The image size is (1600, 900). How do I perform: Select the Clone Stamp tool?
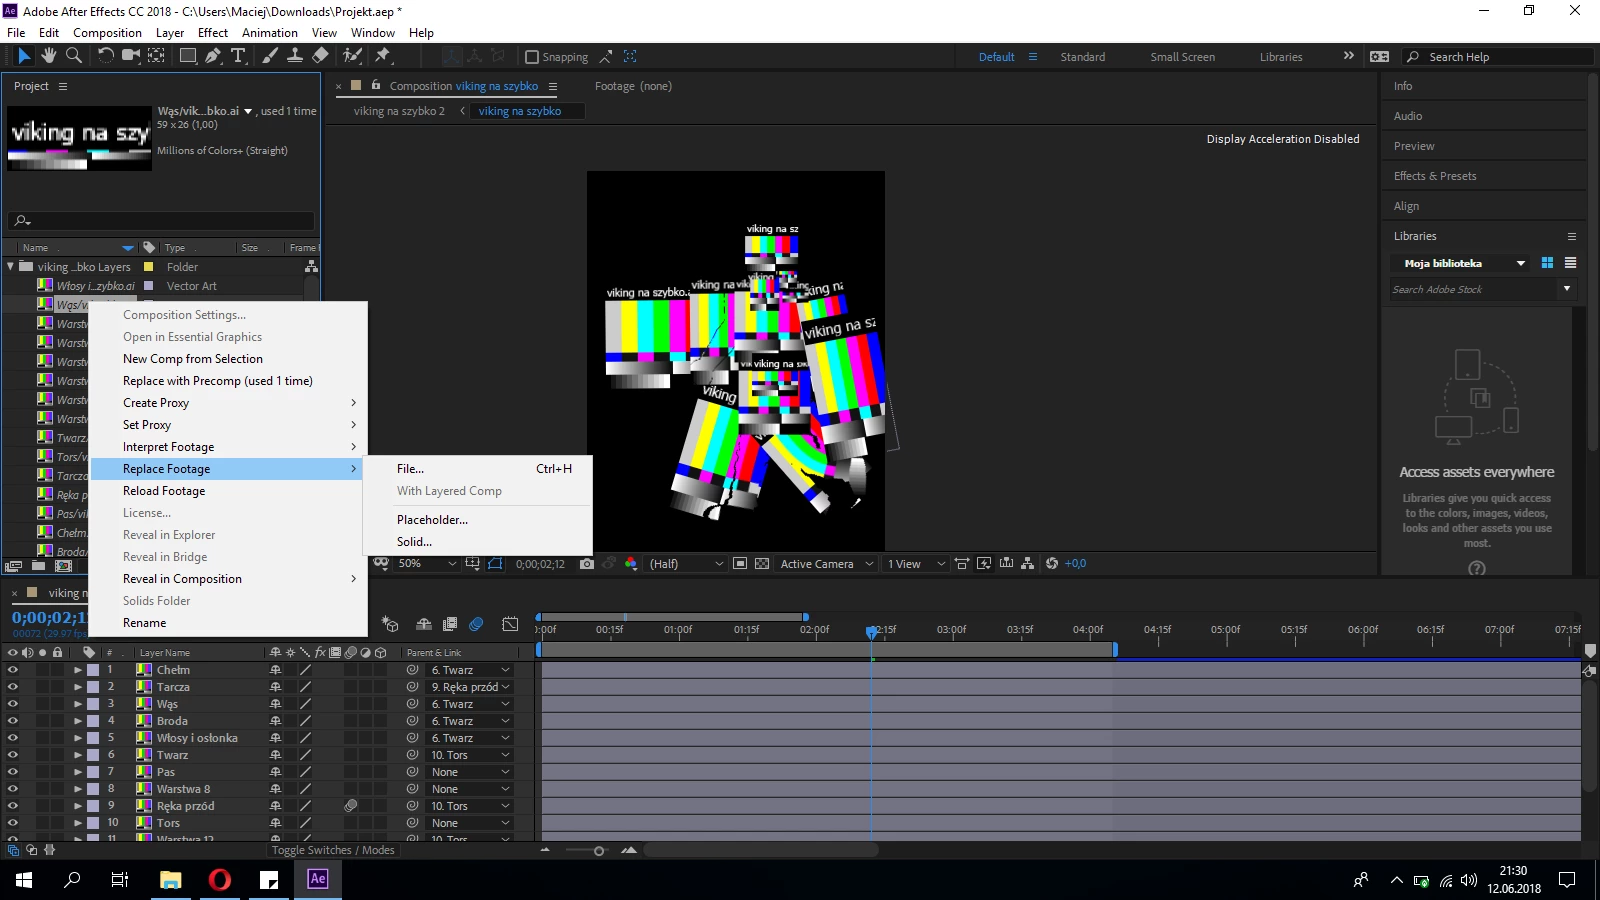point(295,56)
